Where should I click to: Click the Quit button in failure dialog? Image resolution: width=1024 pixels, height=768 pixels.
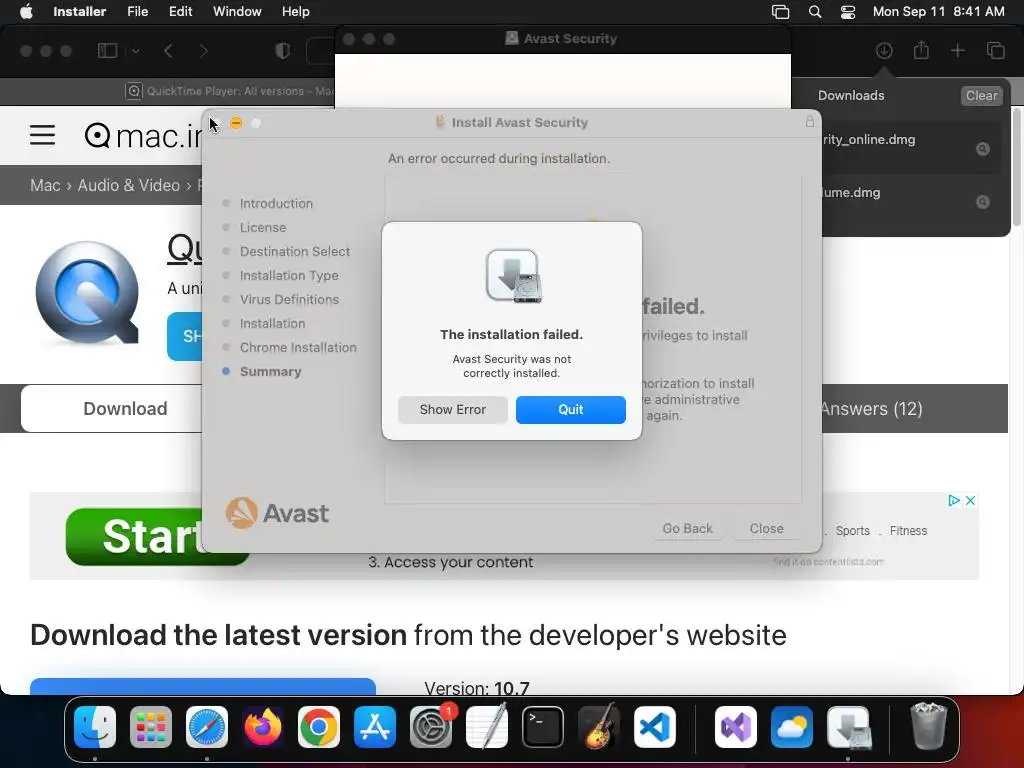[570, 409]
